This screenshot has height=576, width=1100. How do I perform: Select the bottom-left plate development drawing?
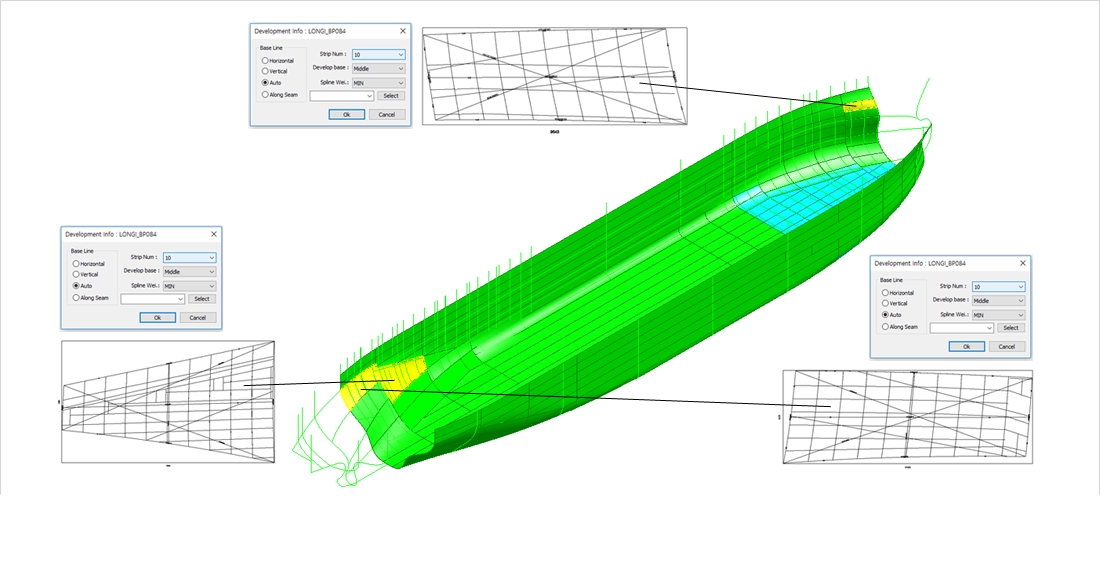click(167, 402)
